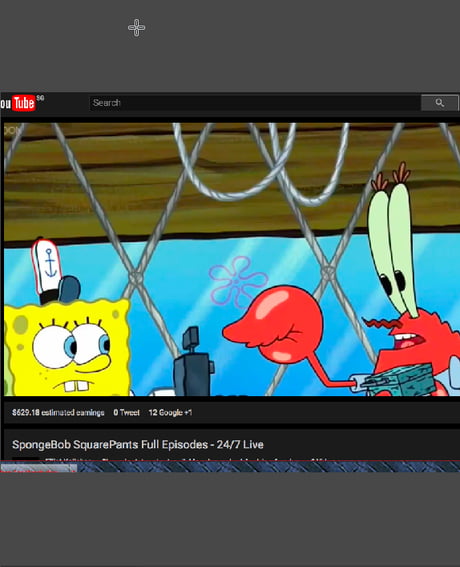Click the '0 Tweet' link
460x567 pixels.
click(126, 413)
